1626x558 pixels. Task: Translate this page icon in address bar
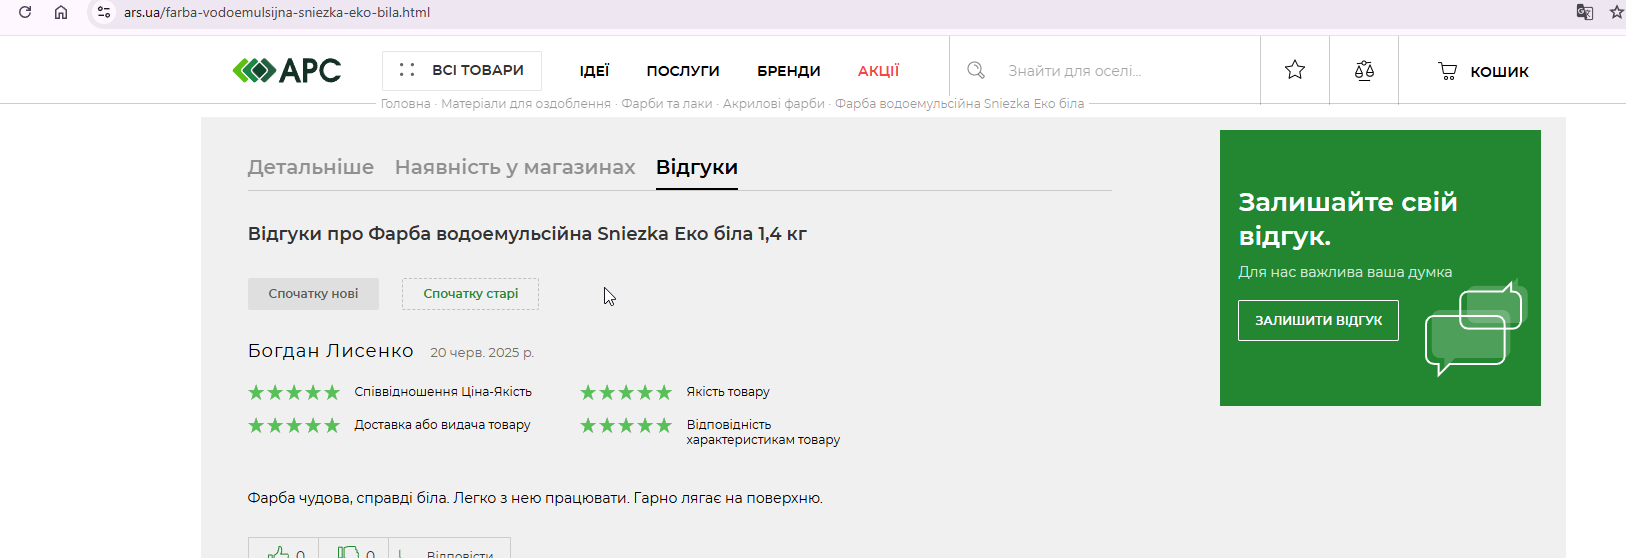(1584, 12)
